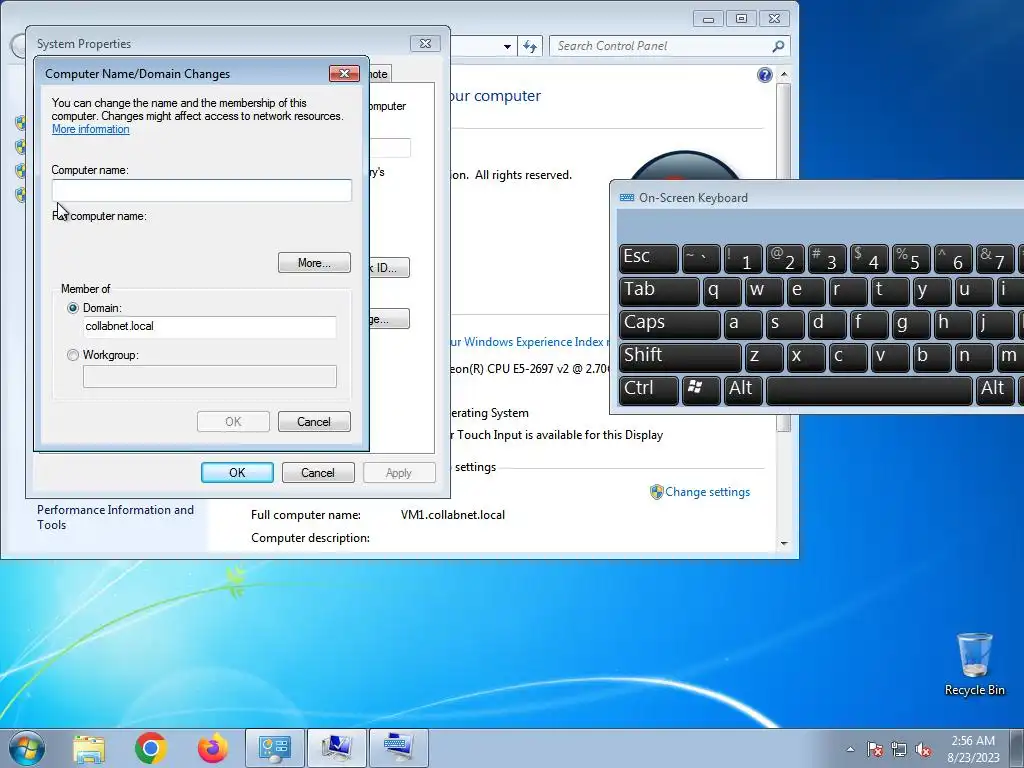Click the Search Control Panel box

(670, 46)
